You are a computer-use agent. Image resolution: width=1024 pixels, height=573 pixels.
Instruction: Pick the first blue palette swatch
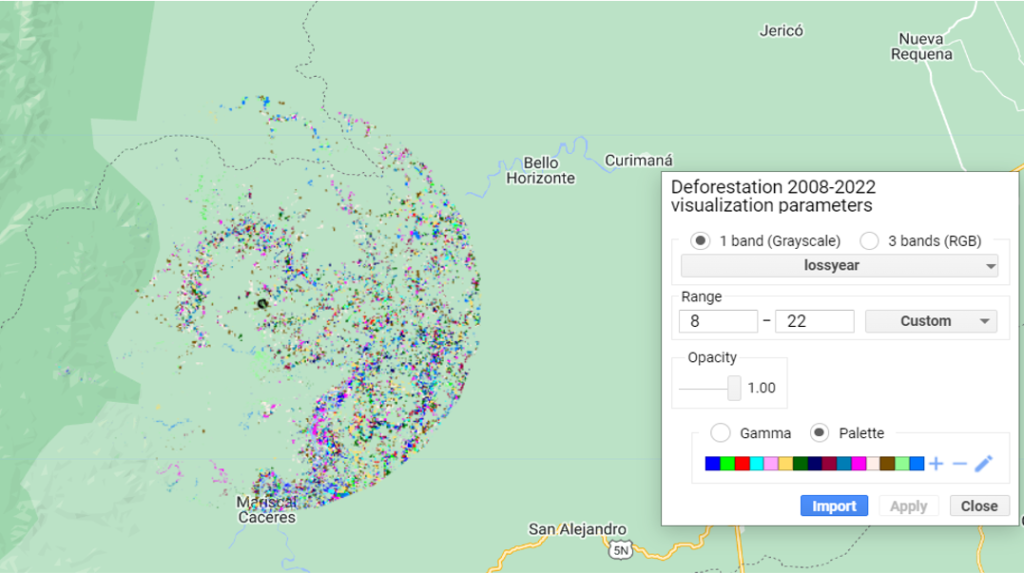click(x=712, y=464)
